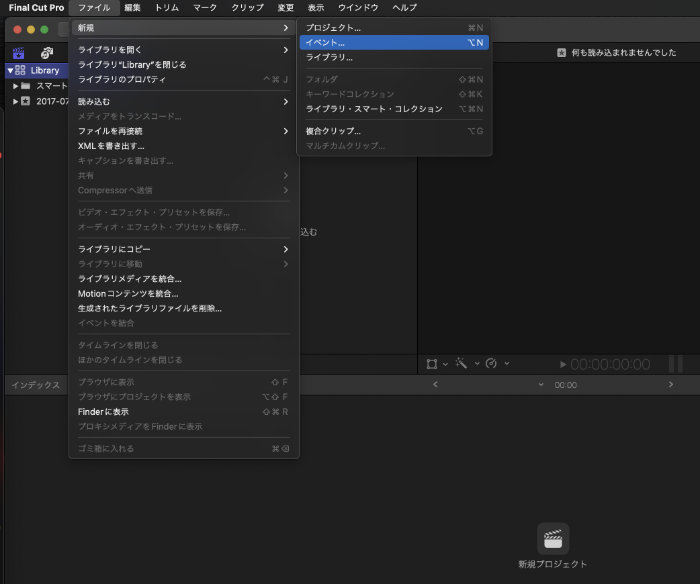Choose XMLを書き出す...
700x584 pixels.
pos(183,146)
